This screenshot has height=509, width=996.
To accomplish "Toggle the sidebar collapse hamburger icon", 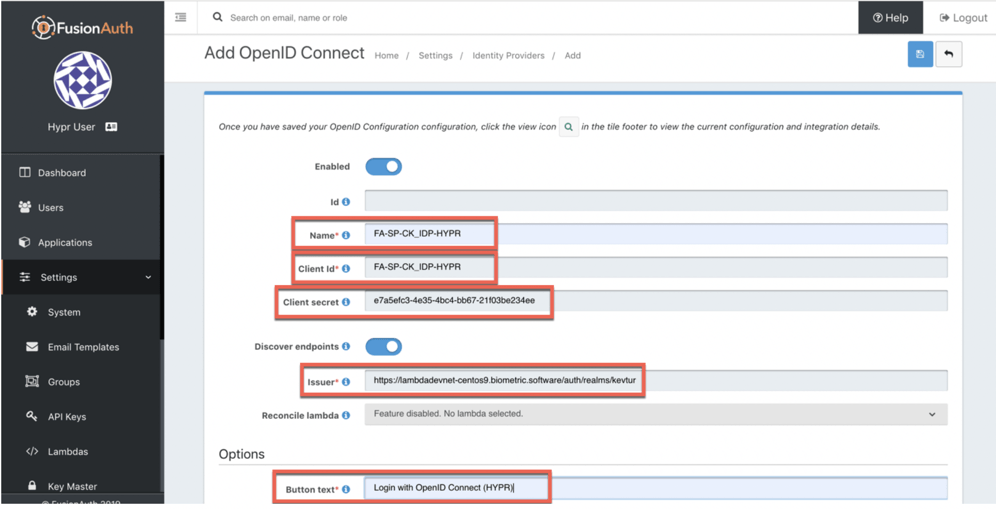I will tap(180, 18).
